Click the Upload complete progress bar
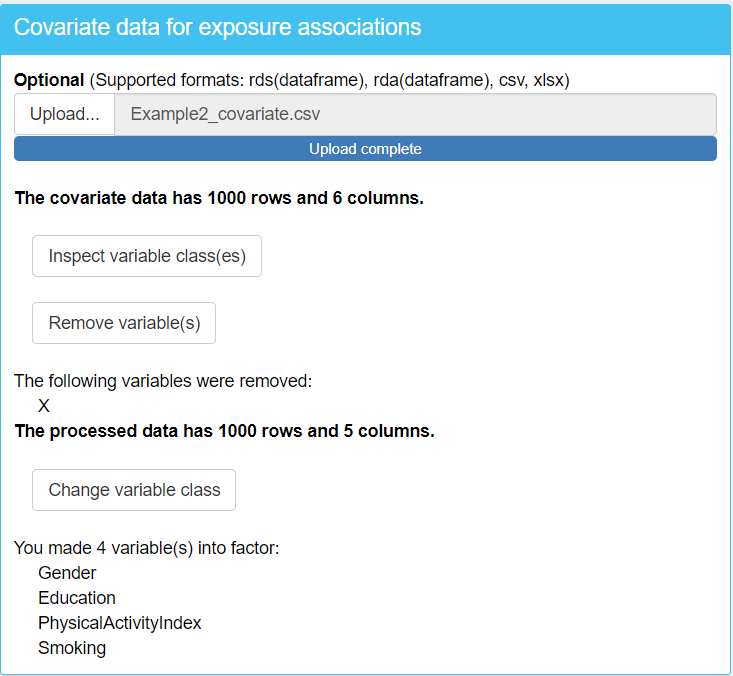 (x=365, y=149)
